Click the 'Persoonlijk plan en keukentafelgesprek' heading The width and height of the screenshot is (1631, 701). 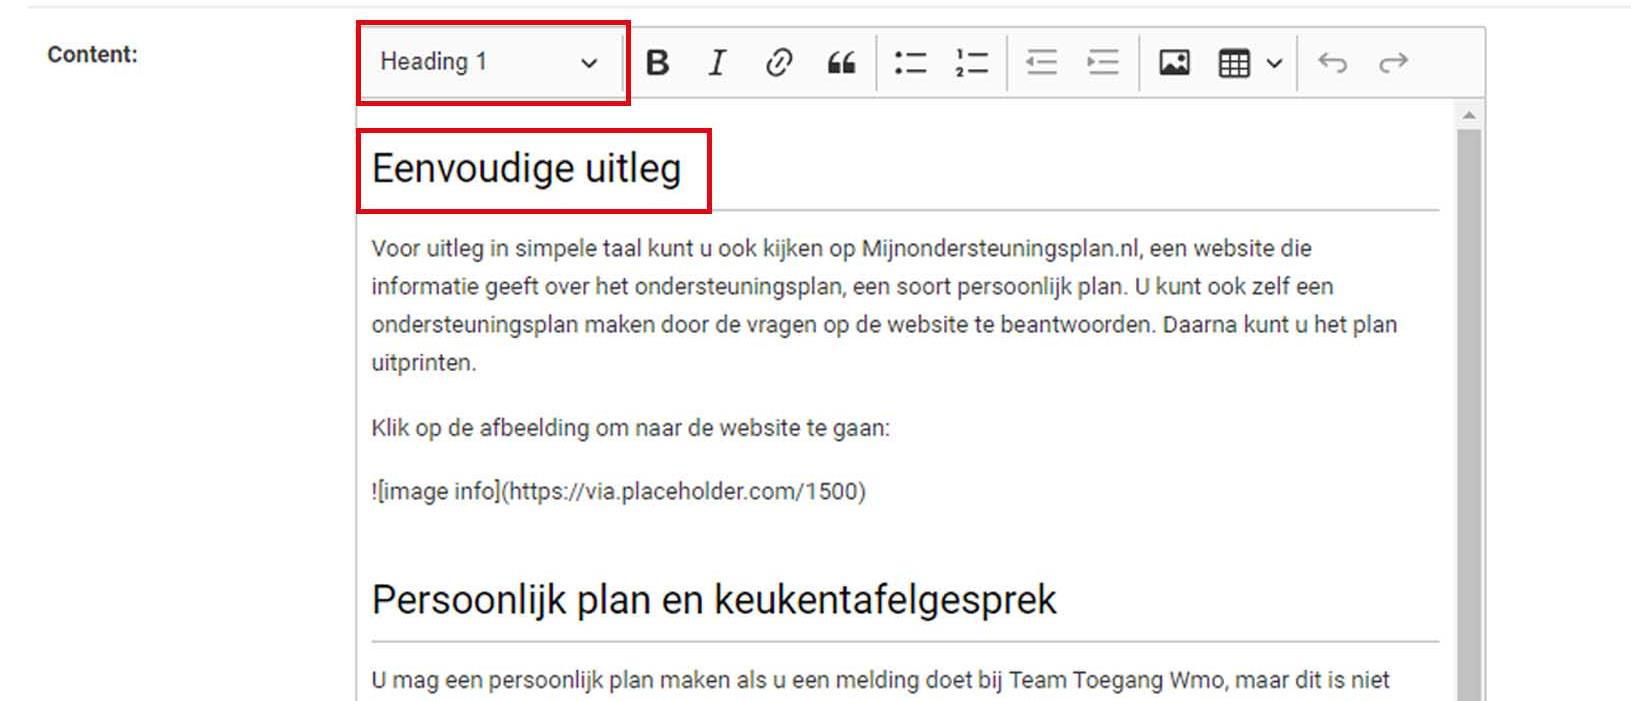click(x=713, y=600)
